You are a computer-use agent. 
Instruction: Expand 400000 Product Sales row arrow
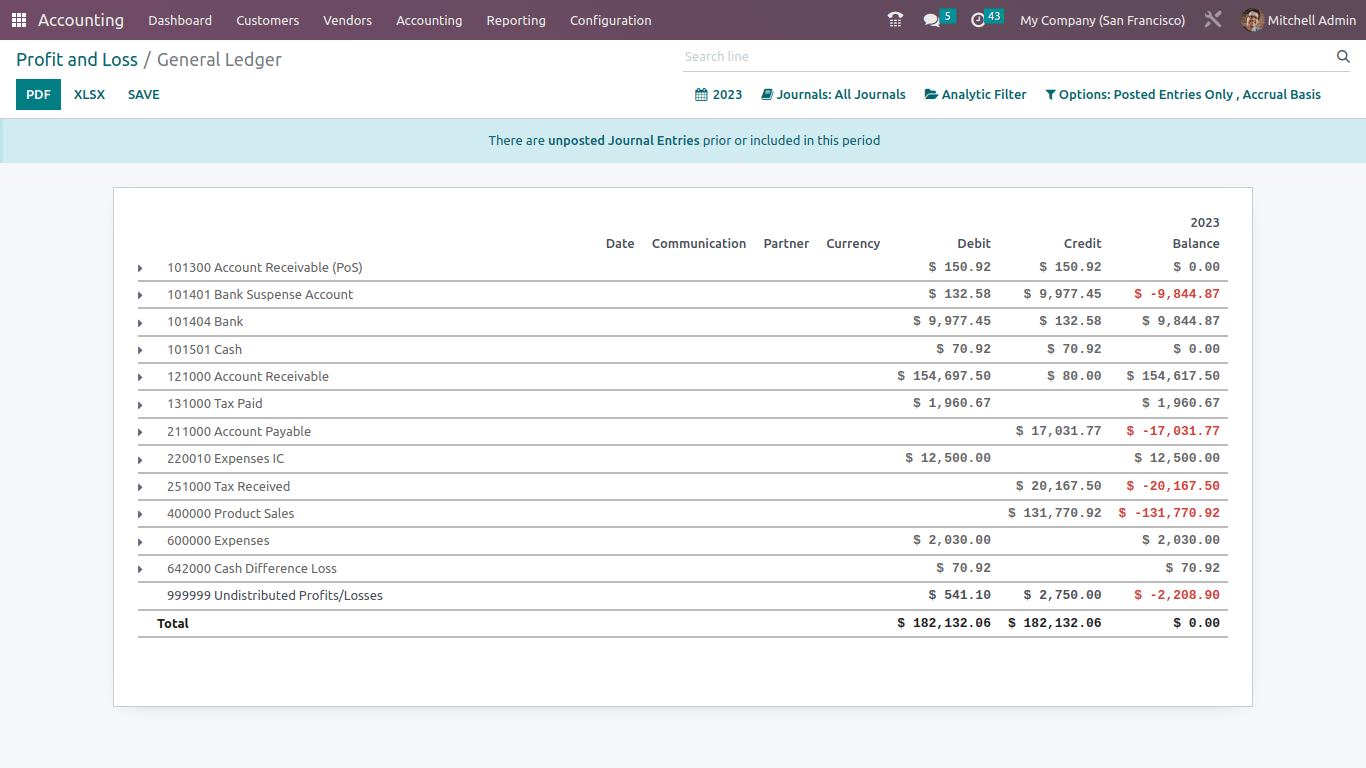coord(140,514)
